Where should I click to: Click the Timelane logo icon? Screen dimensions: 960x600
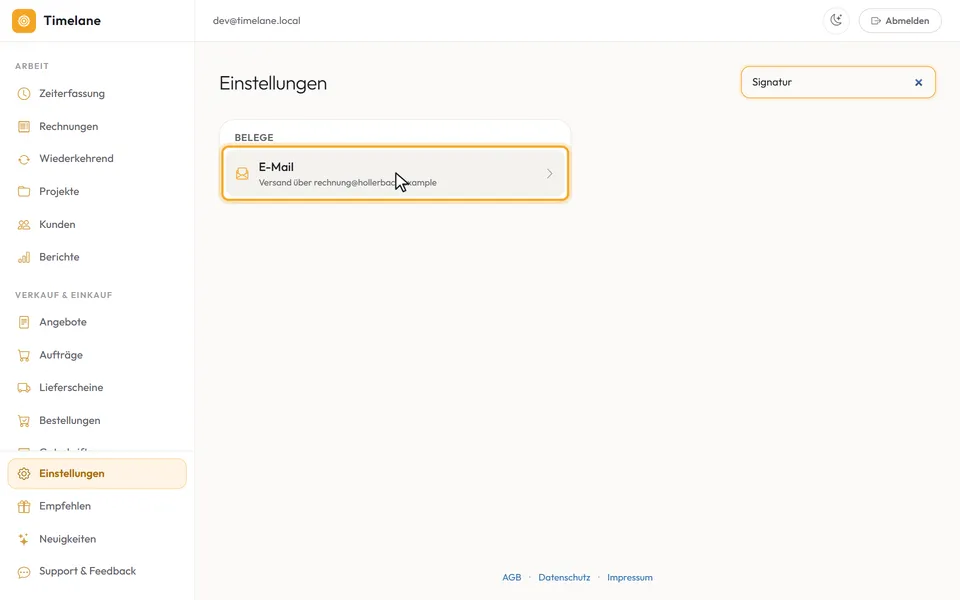(x=24, y=21)
